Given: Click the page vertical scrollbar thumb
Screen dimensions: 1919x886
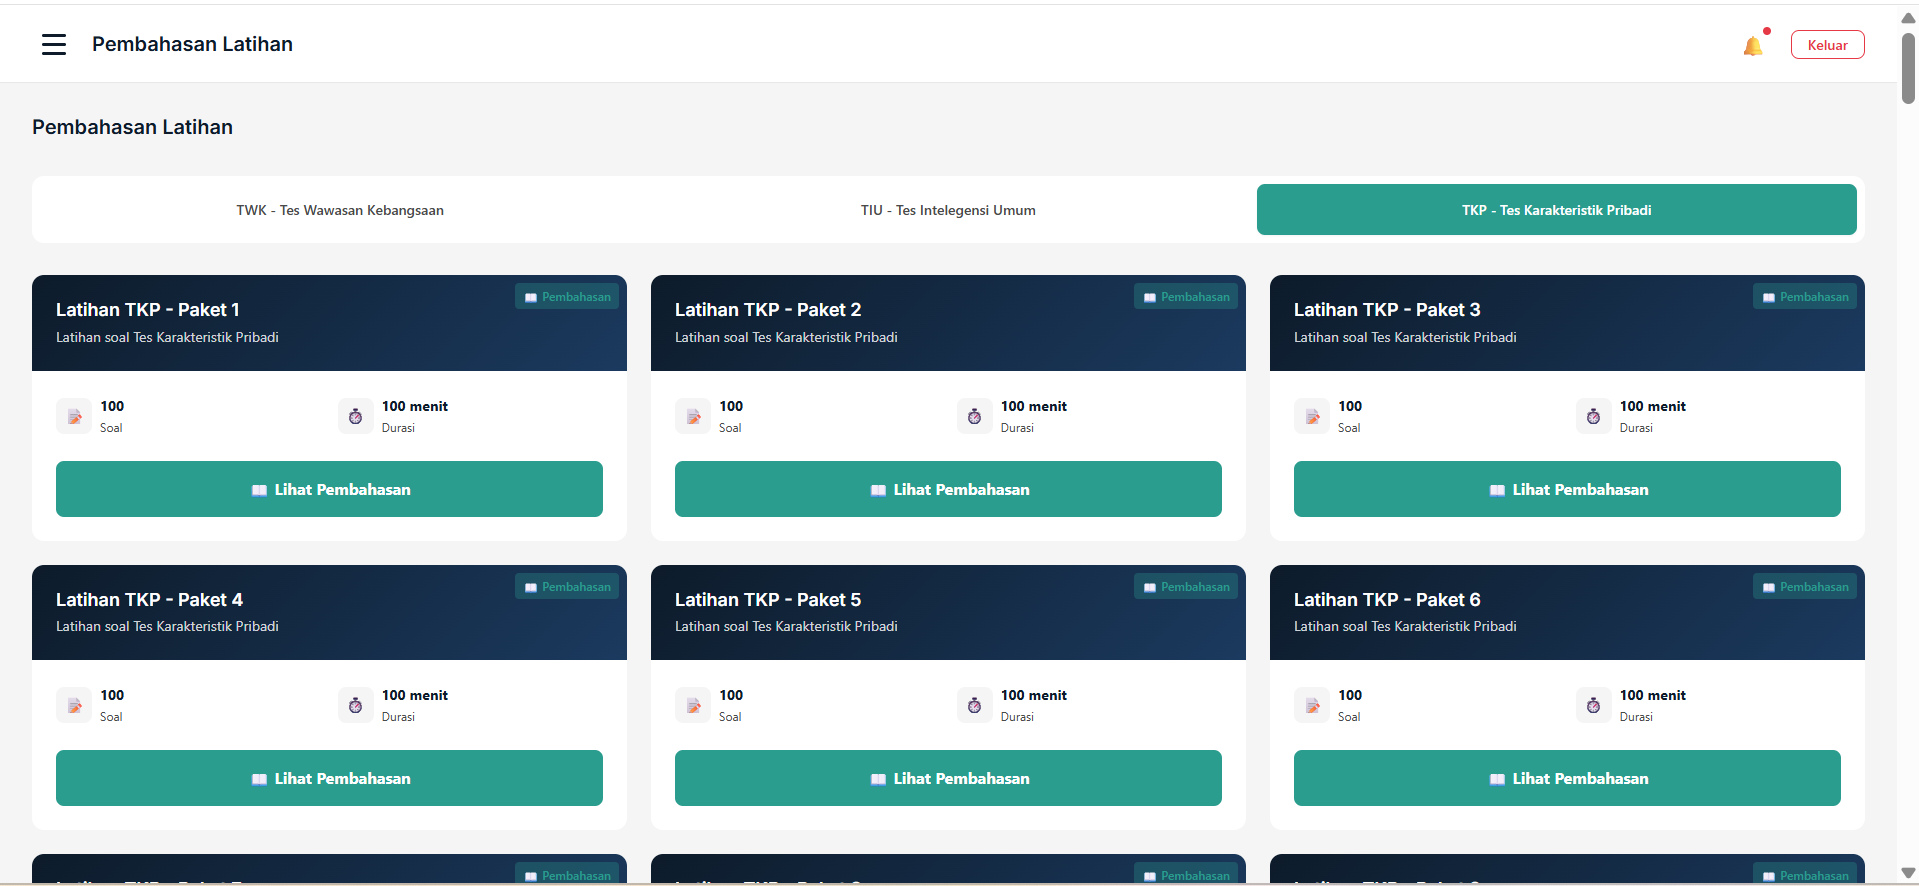Looking at the screenshot, I should 1908,68.
